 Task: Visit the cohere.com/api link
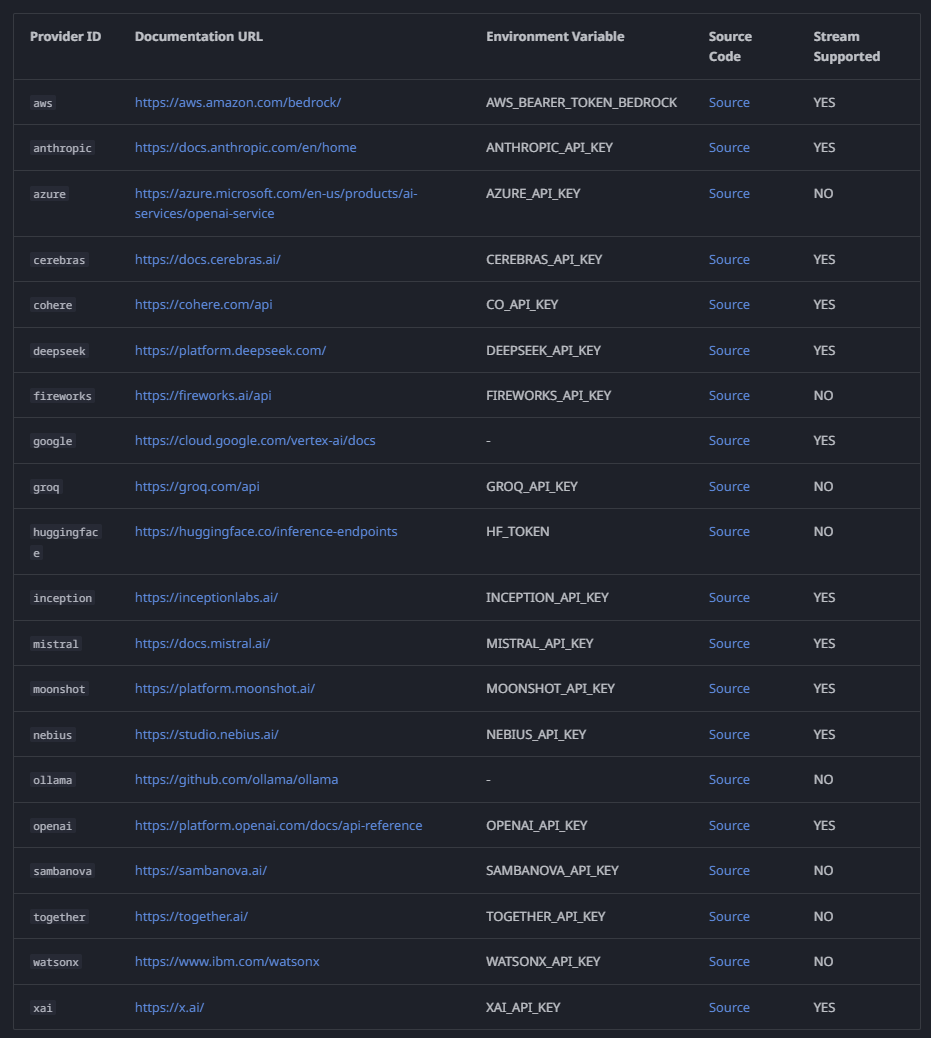click(x=203, y=305)
